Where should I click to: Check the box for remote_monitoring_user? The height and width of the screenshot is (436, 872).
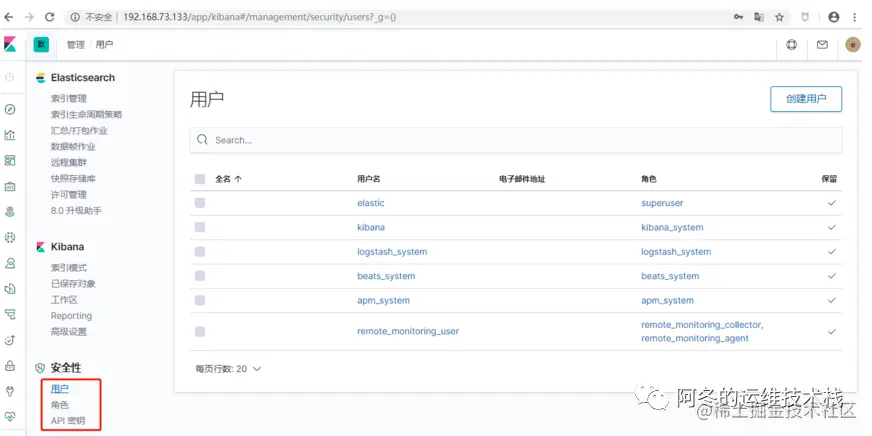click(x=200, y=331)
